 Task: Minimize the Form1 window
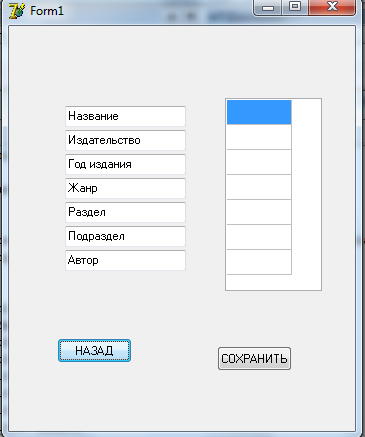(x=268, y=7)
